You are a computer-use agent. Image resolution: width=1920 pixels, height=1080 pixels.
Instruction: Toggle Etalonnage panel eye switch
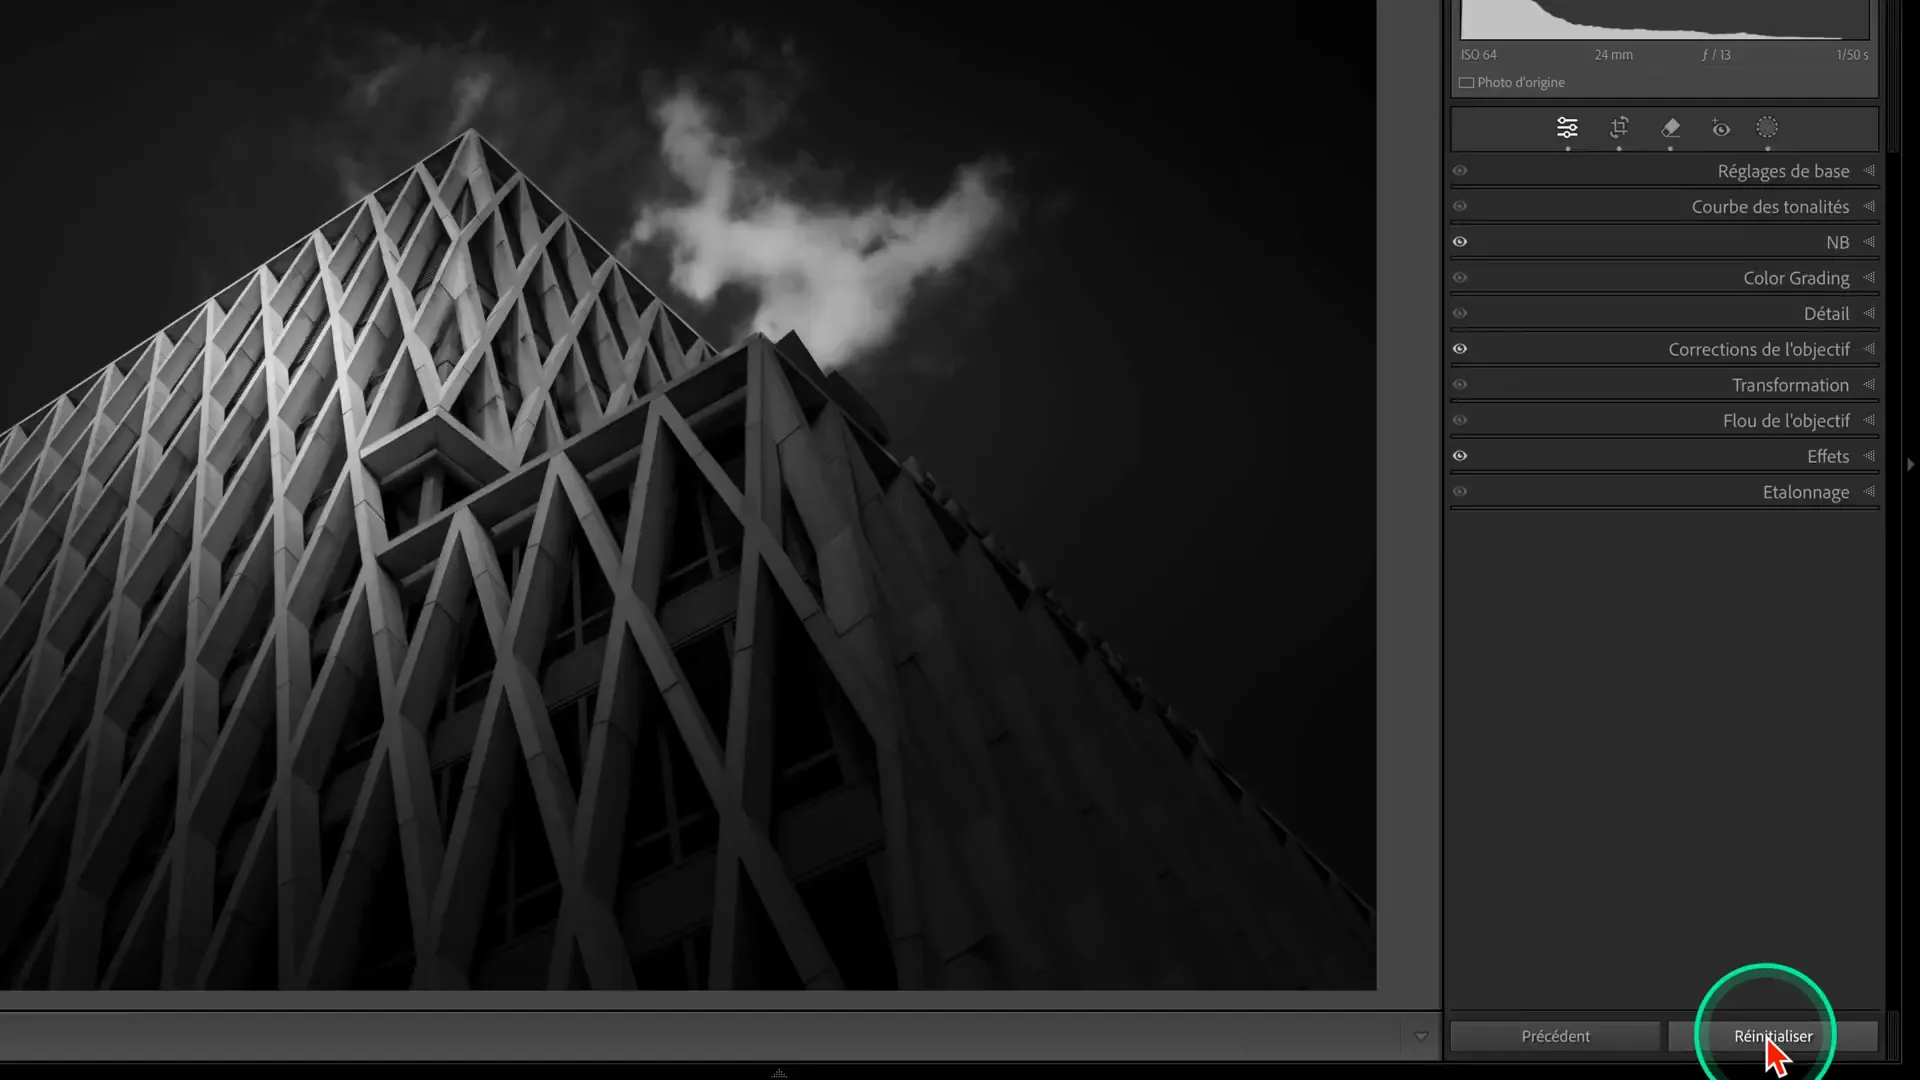(x=1460, y=492)
